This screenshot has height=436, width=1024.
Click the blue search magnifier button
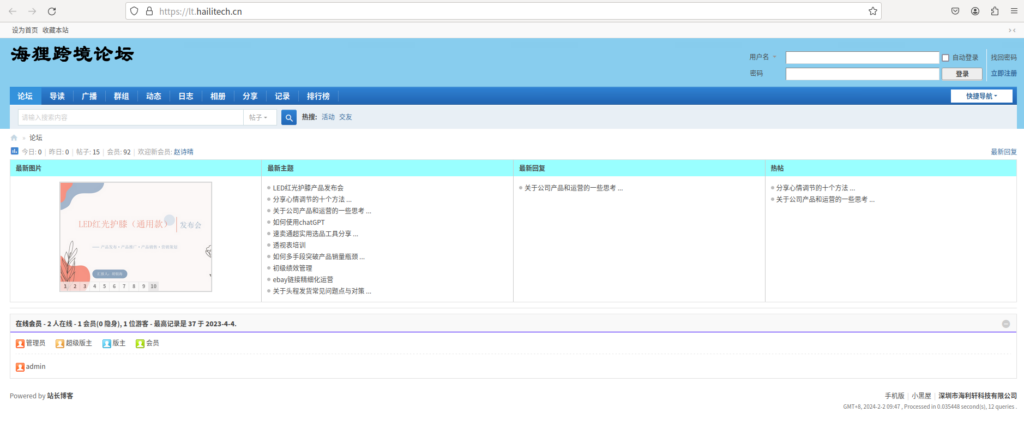click(289, 117)
